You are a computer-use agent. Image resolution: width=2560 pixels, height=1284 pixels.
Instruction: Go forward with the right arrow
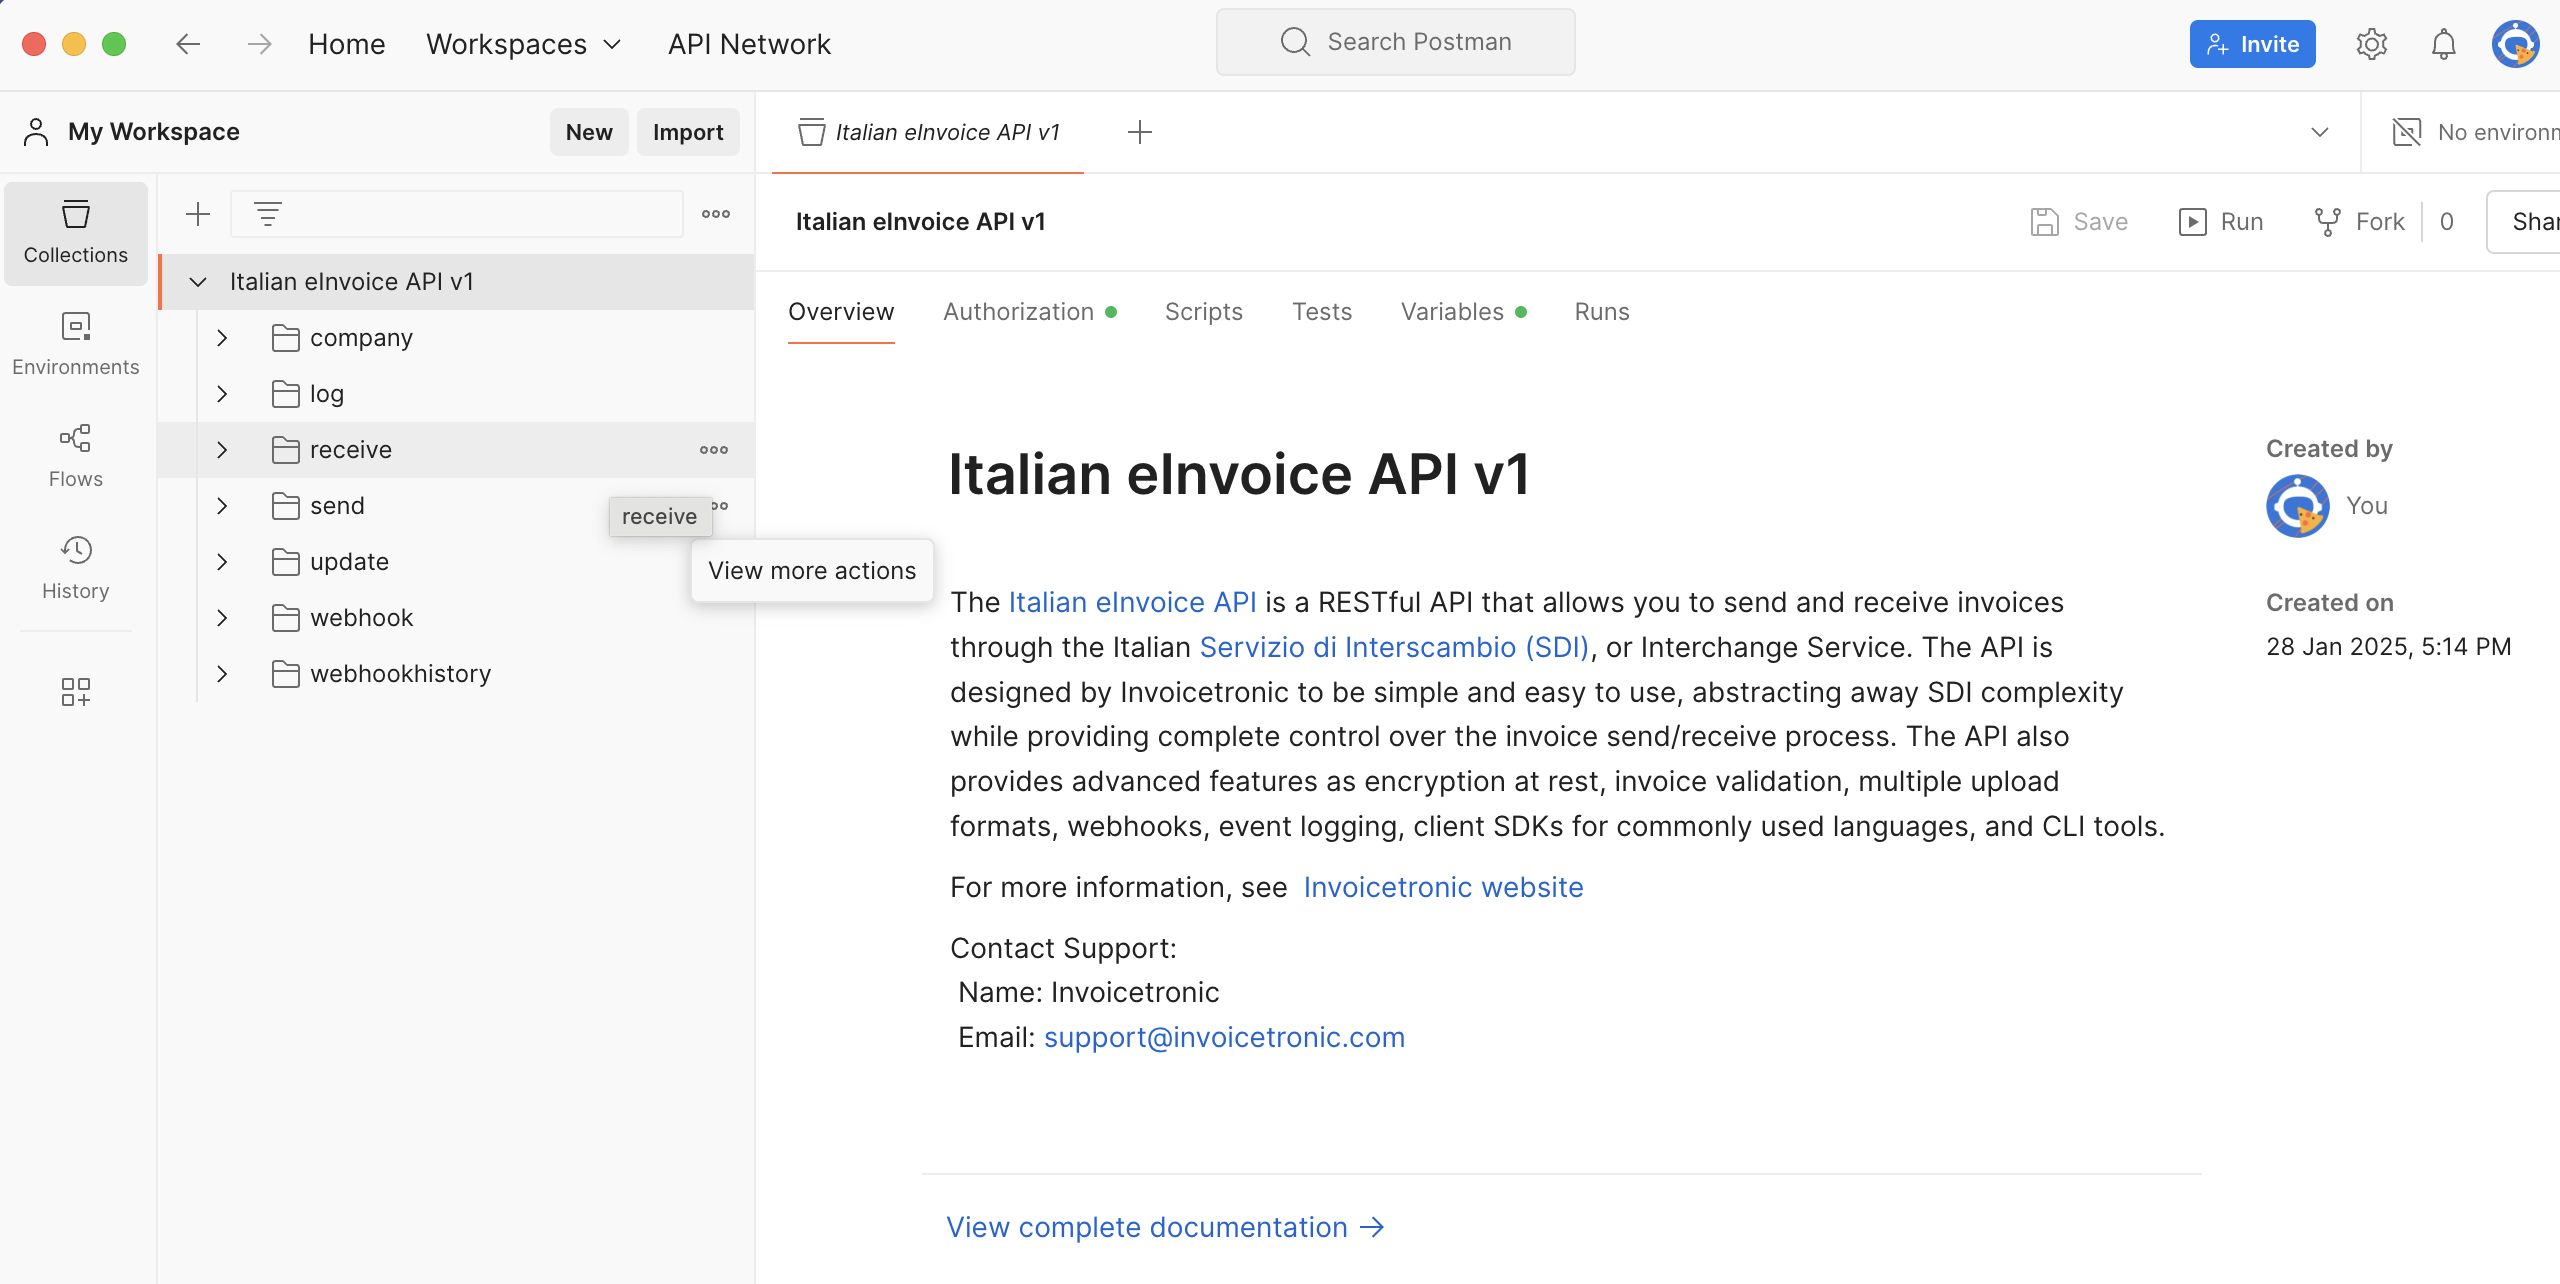coord(260,44)
